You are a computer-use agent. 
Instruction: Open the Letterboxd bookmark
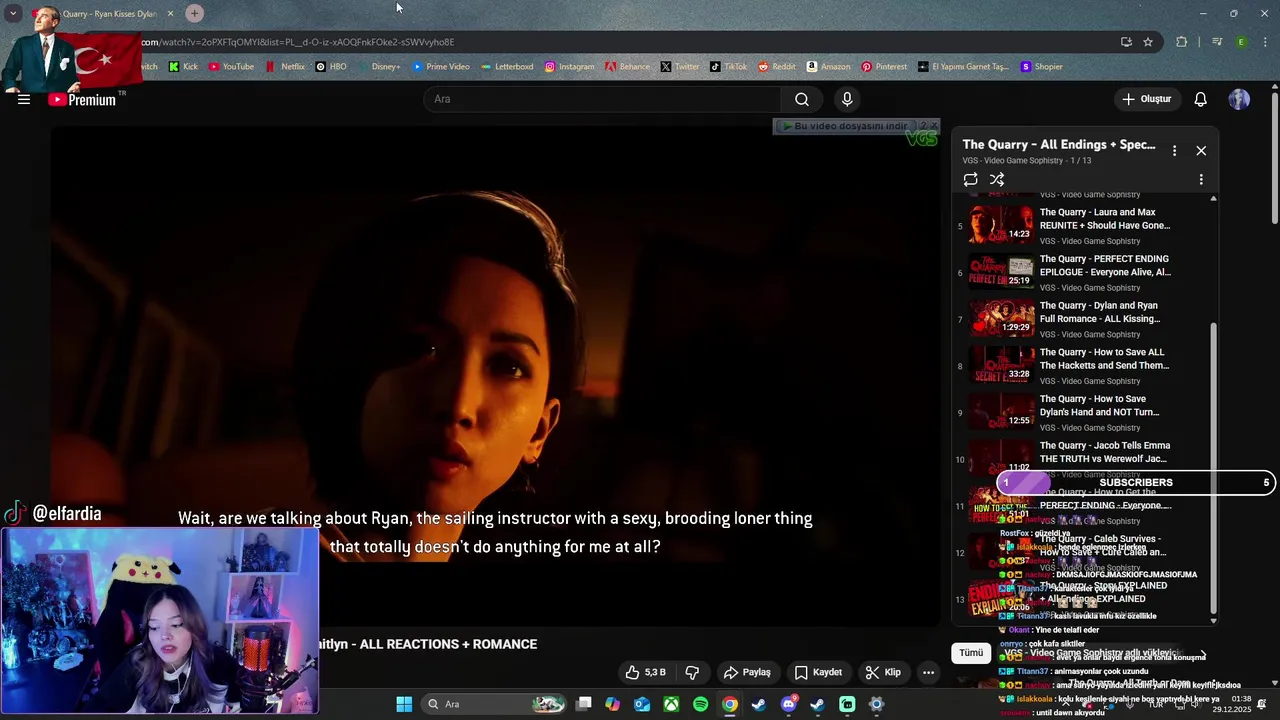[507, 67]
